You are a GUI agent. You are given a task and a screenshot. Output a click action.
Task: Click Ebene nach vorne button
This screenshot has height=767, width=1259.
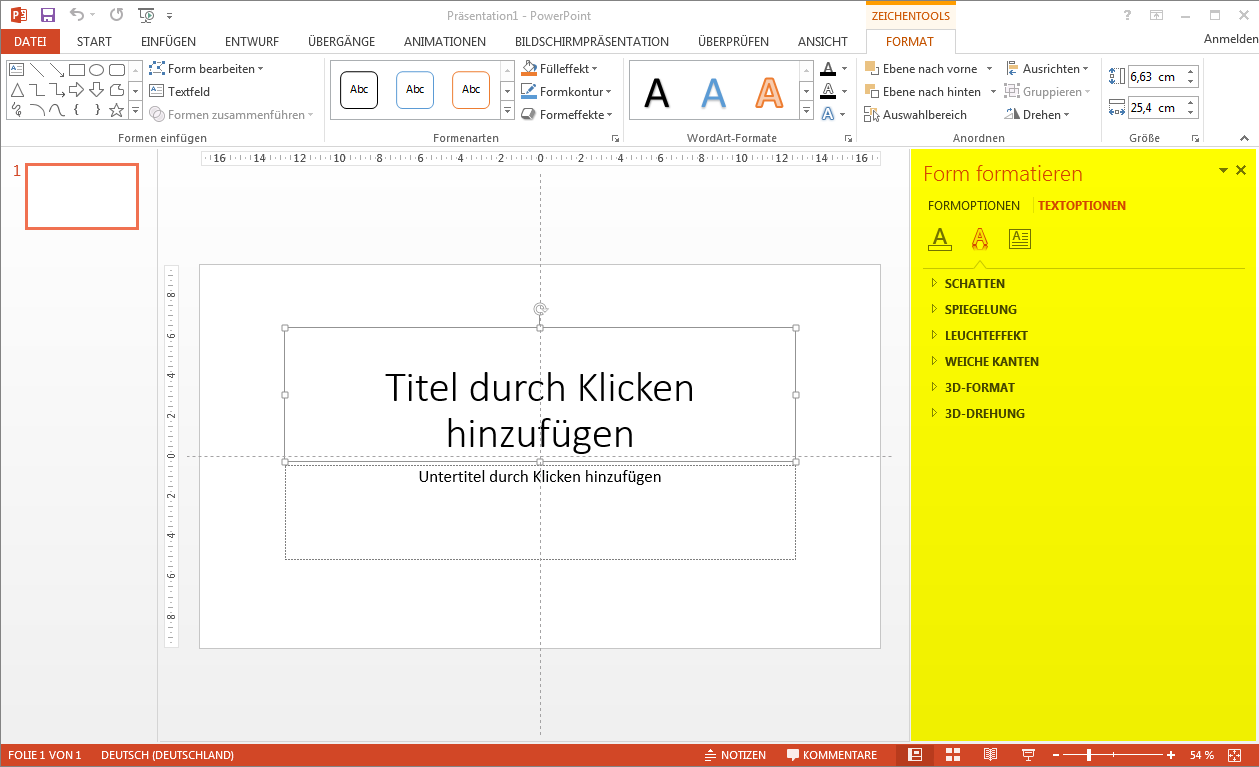pos(929,69)
